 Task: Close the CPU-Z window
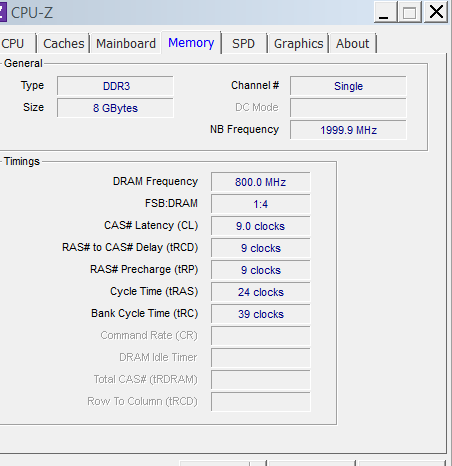coord(436,12)
